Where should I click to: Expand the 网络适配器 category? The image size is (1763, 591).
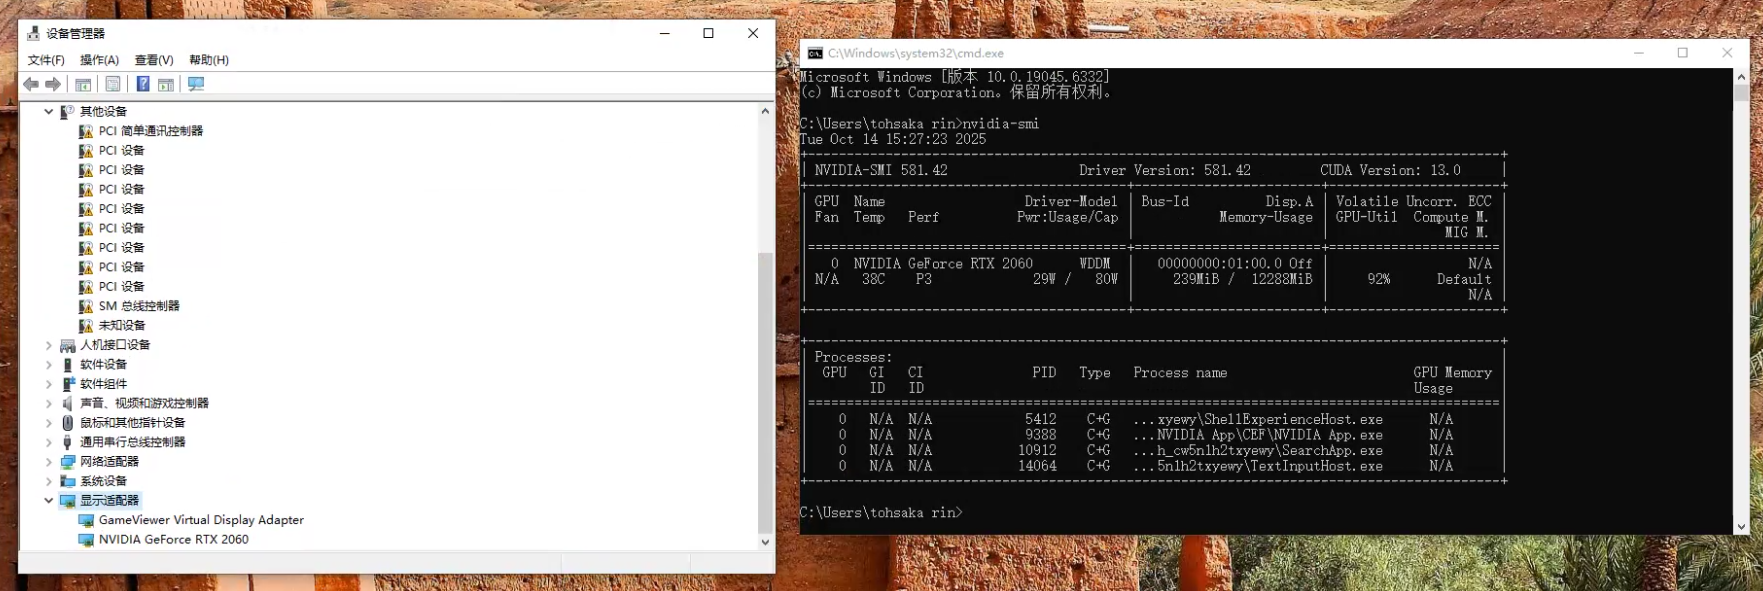(x=48, y=462)
